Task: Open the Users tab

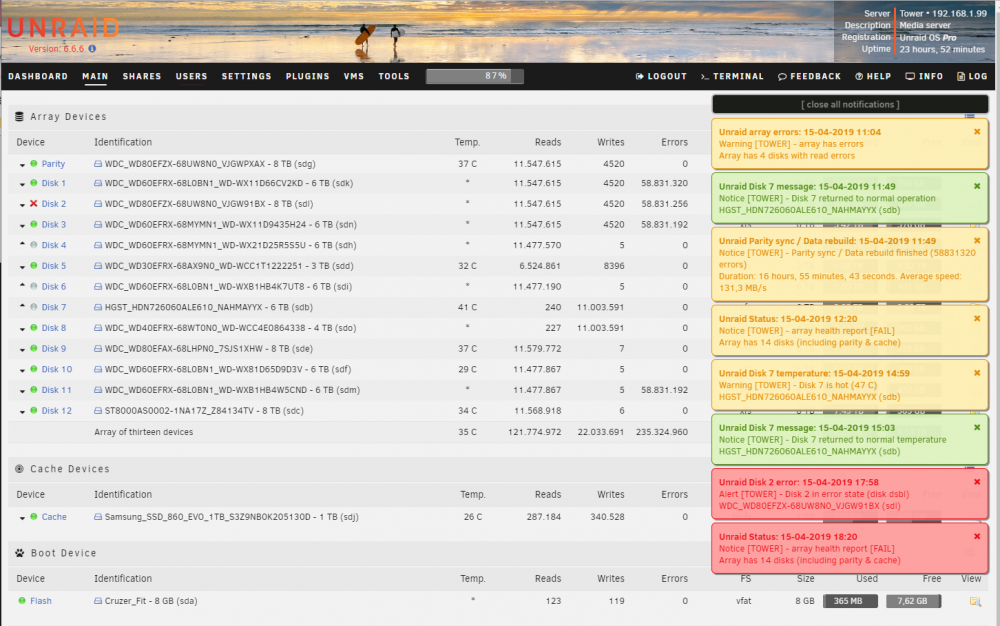Action: (191, 76)
